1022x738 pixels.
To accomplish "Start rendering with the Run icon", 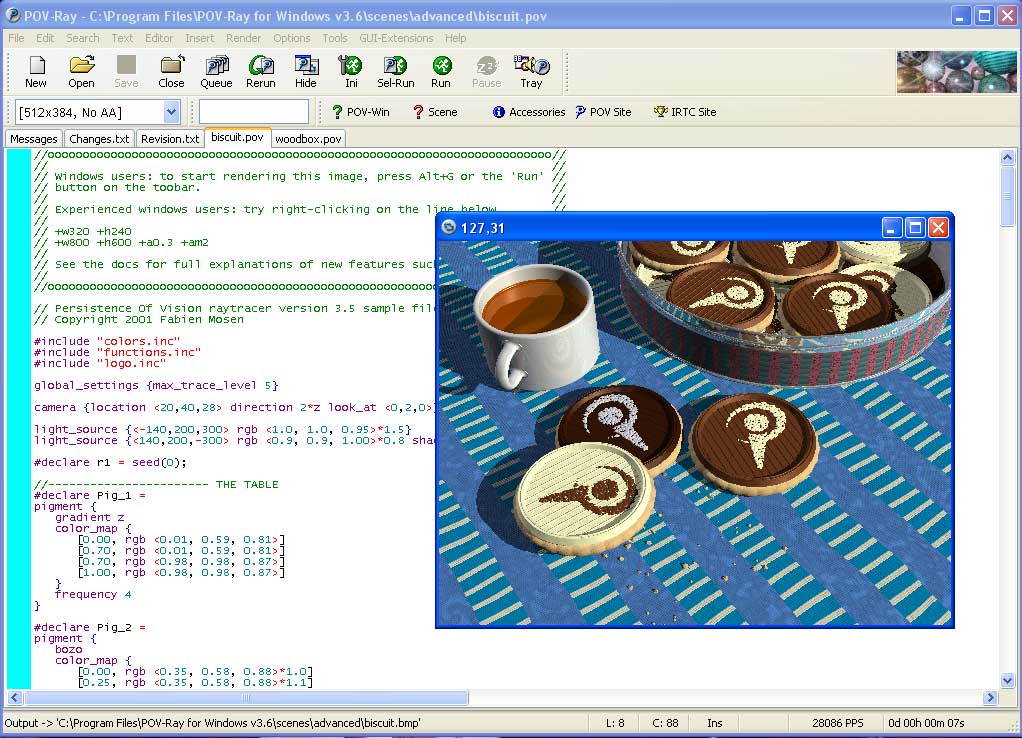I will click(x=441, y=71).
